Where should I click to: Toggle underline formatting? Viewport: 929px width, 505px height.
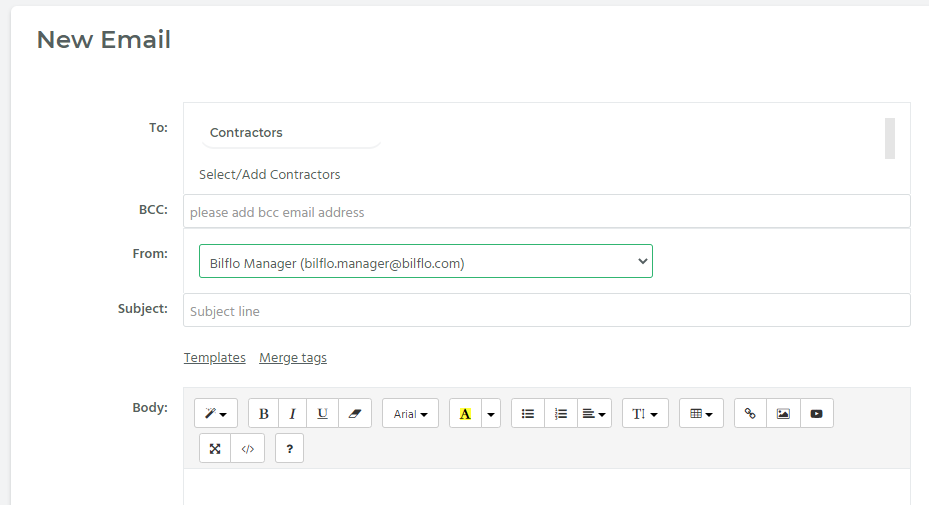[322, 413]
